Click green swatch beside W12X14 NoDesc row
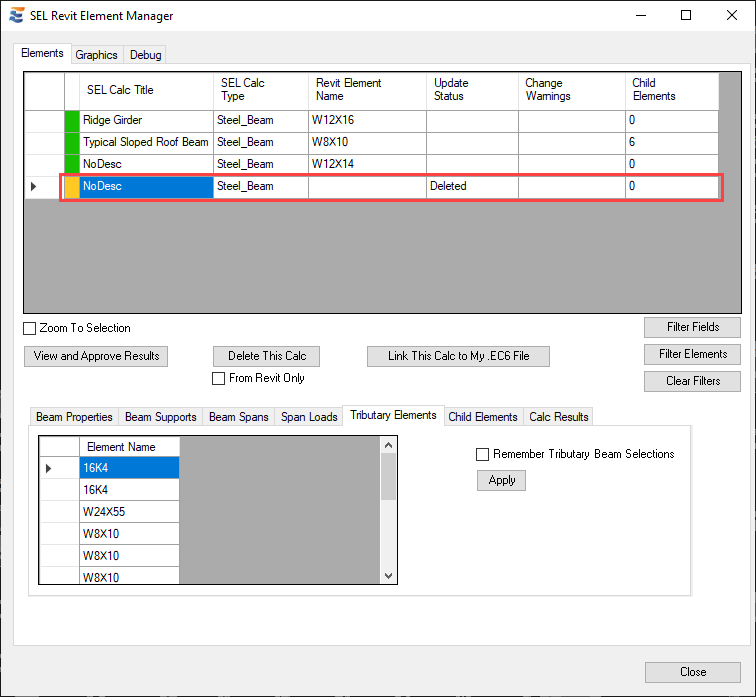This screenshot has width=756, height=697. pyautogui.click(x=72, y=165)
